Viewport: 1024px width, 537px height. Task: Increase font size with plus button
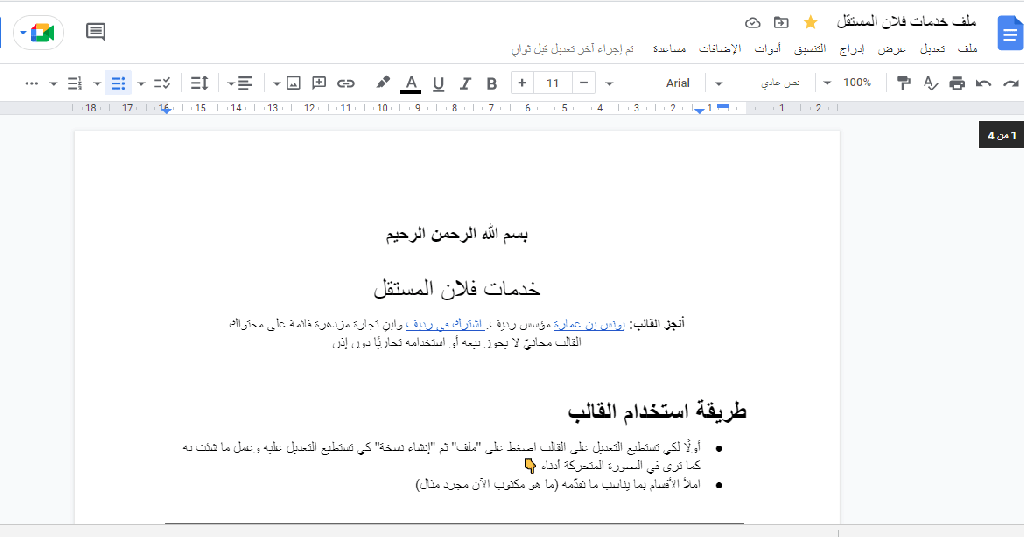(x=522, y=83)
